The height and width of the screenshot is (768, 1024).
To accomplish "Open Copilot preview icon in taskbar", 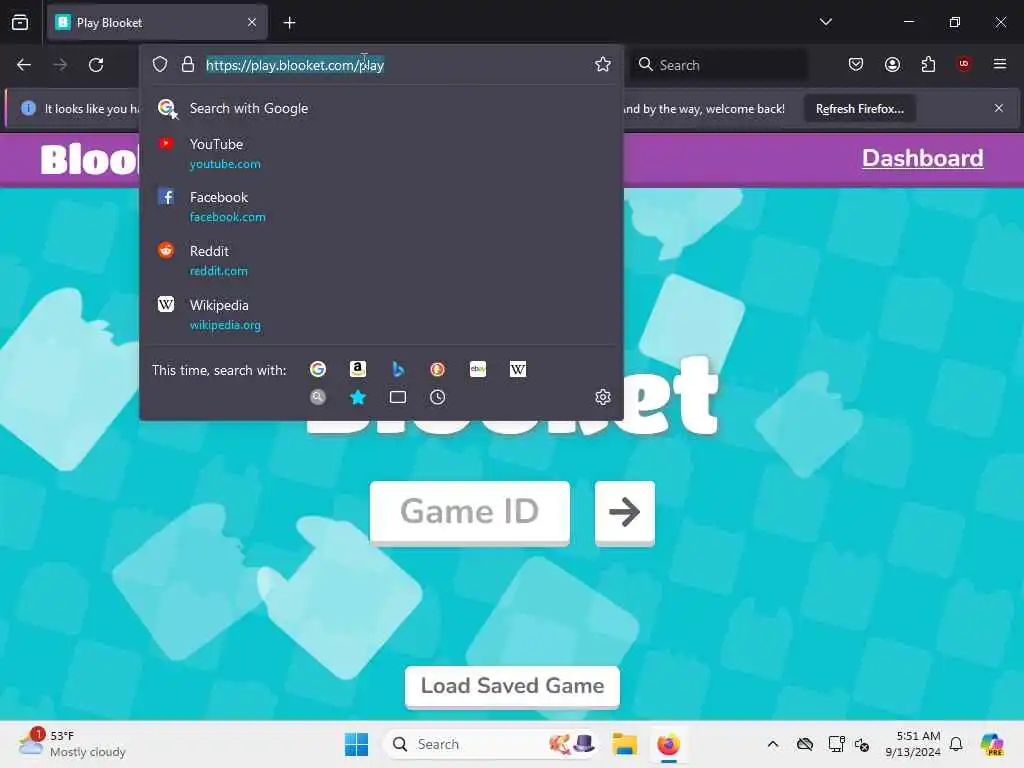I will 993,744.
